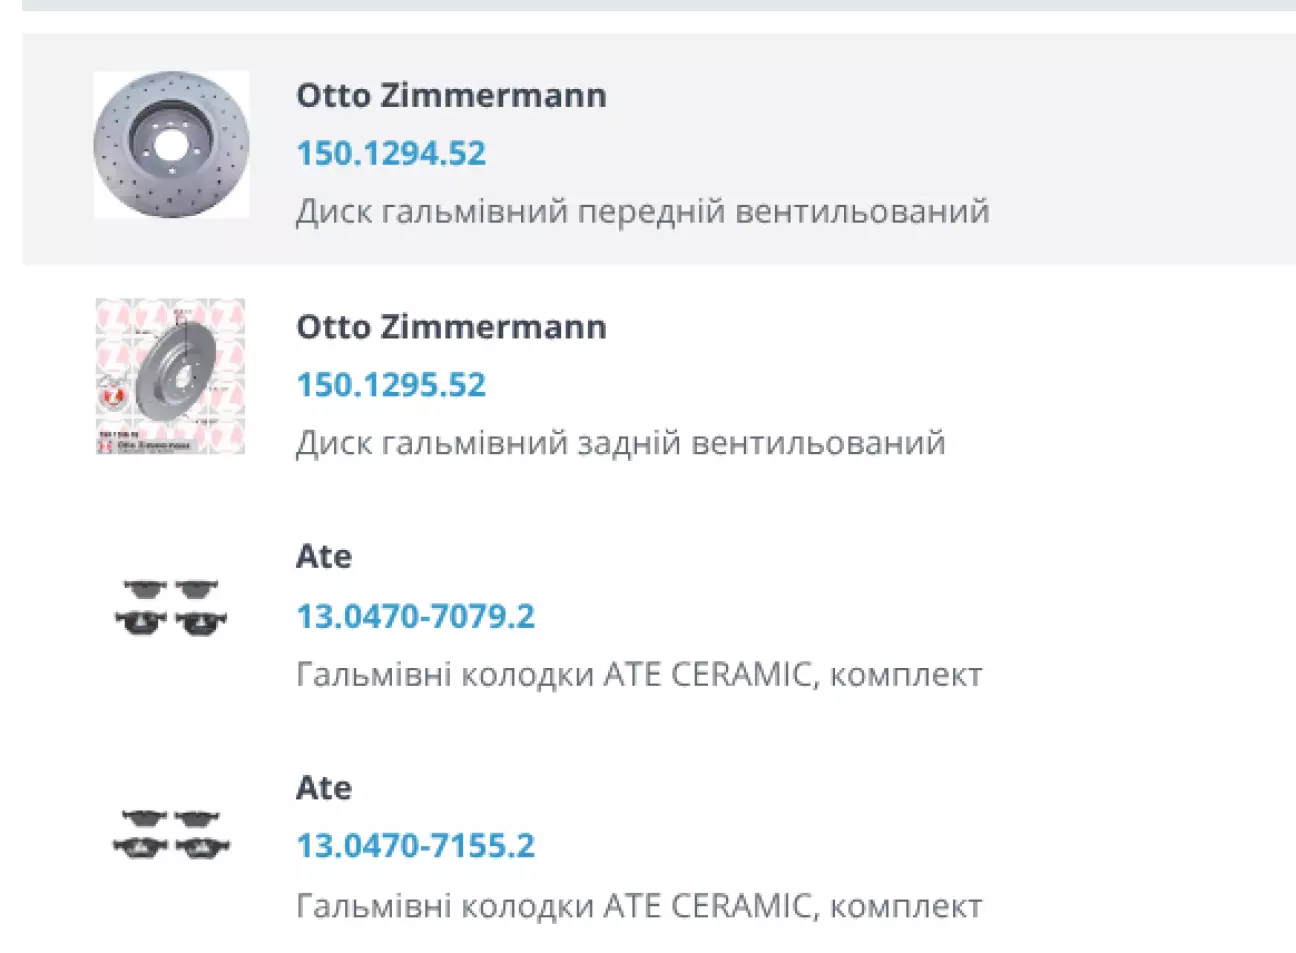Click the Ate brand above 13.0470-7079.2

coord(324,556)
